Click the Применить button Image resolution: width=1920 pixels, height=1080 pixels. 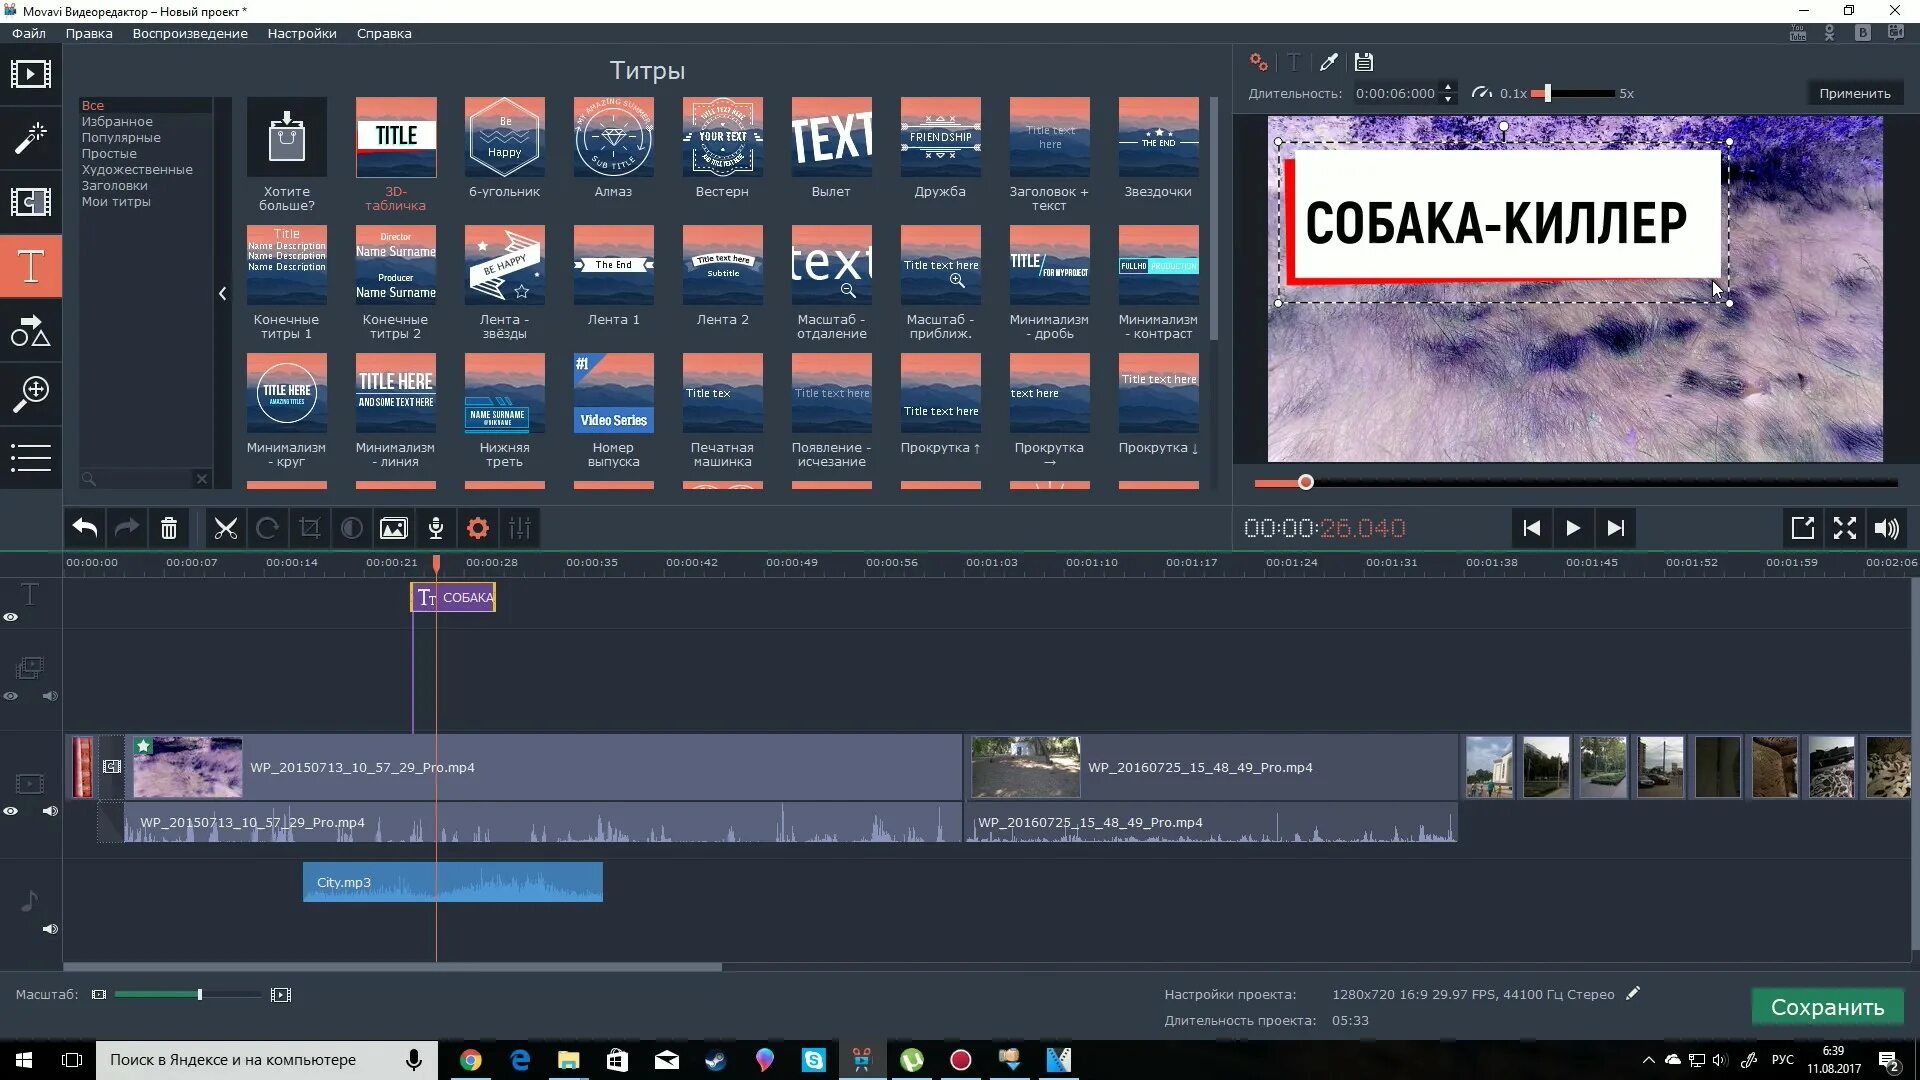click(x=1854, y=93)
